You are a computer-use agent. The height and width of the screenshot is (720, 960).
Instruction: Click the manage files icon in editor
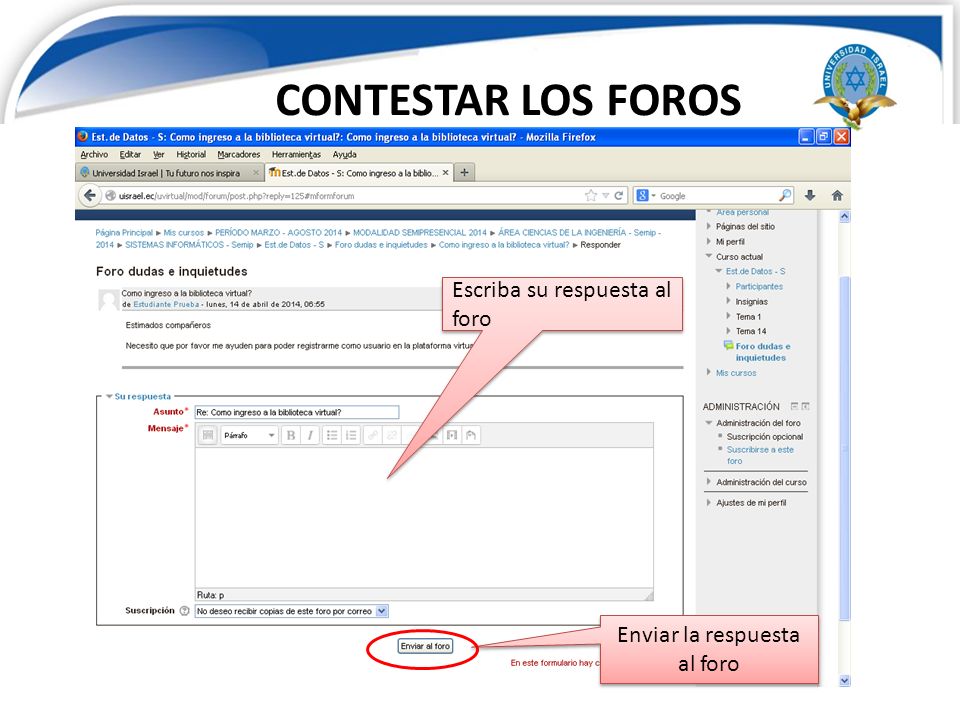coord(471,435)
